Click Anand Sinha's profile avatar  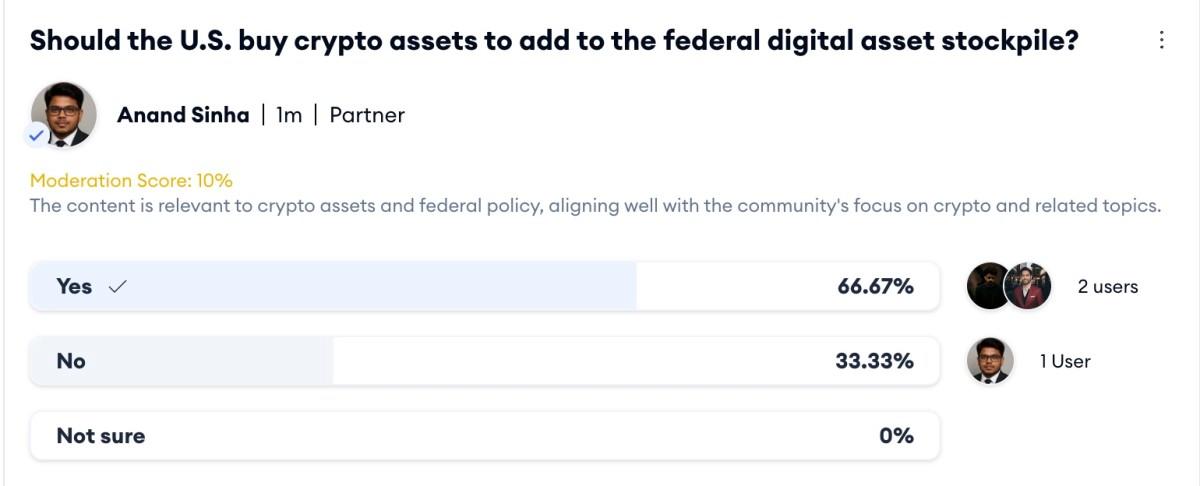(x=64, y=115)
